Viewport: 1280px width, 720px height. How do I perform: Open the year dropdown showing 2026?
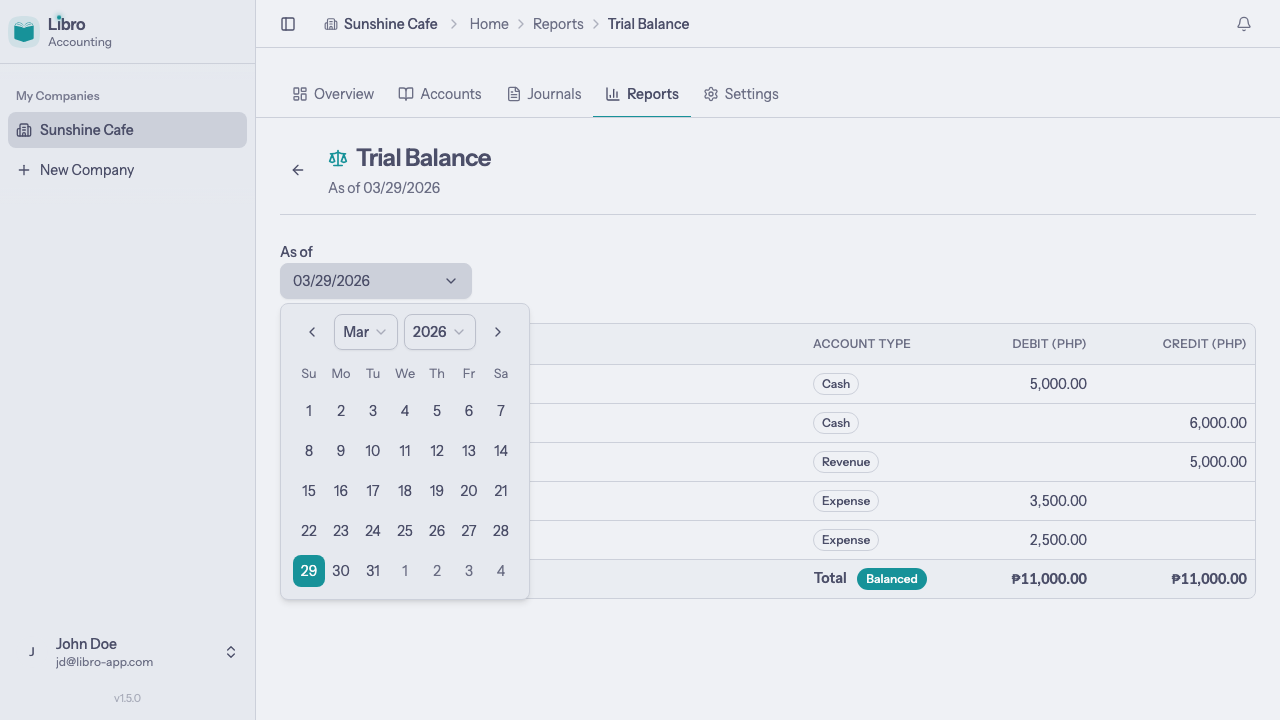(439, 332)
